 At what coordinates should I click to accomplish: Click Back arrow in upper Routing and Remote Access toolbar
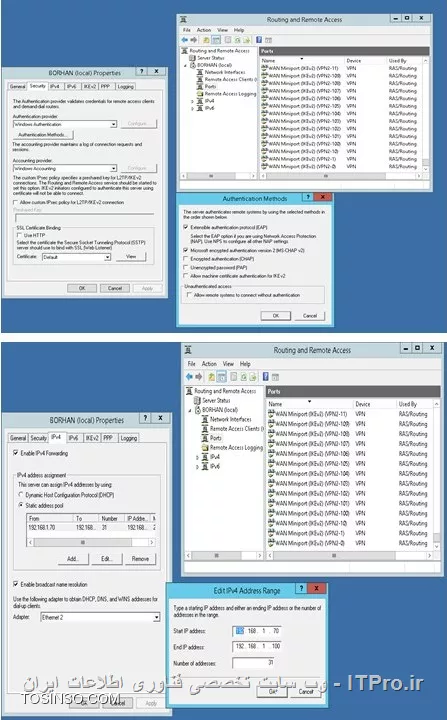pos(185,40)
